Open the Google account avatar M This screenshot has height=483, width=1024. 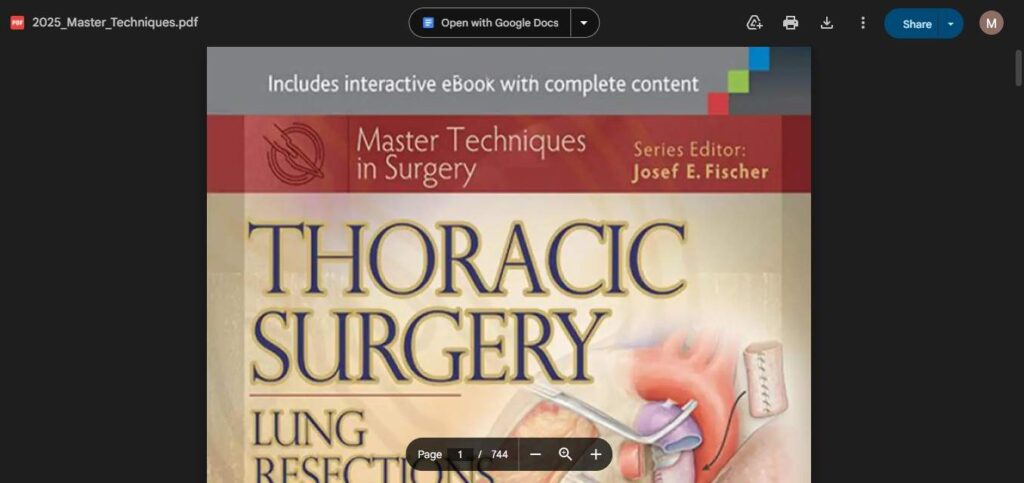(991, 23)
